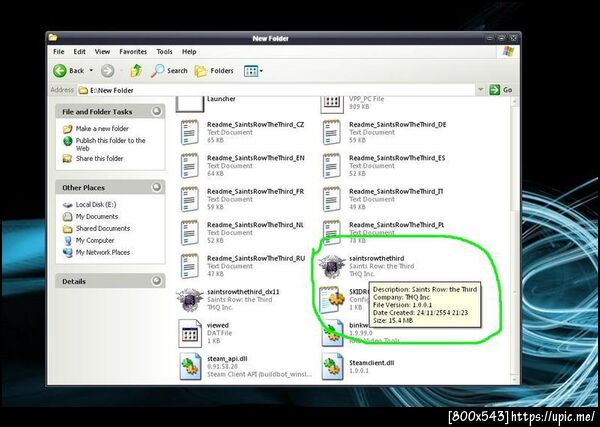Click Make a new folder link
This screenshot has height=427, width=600.
click(102, 129)
